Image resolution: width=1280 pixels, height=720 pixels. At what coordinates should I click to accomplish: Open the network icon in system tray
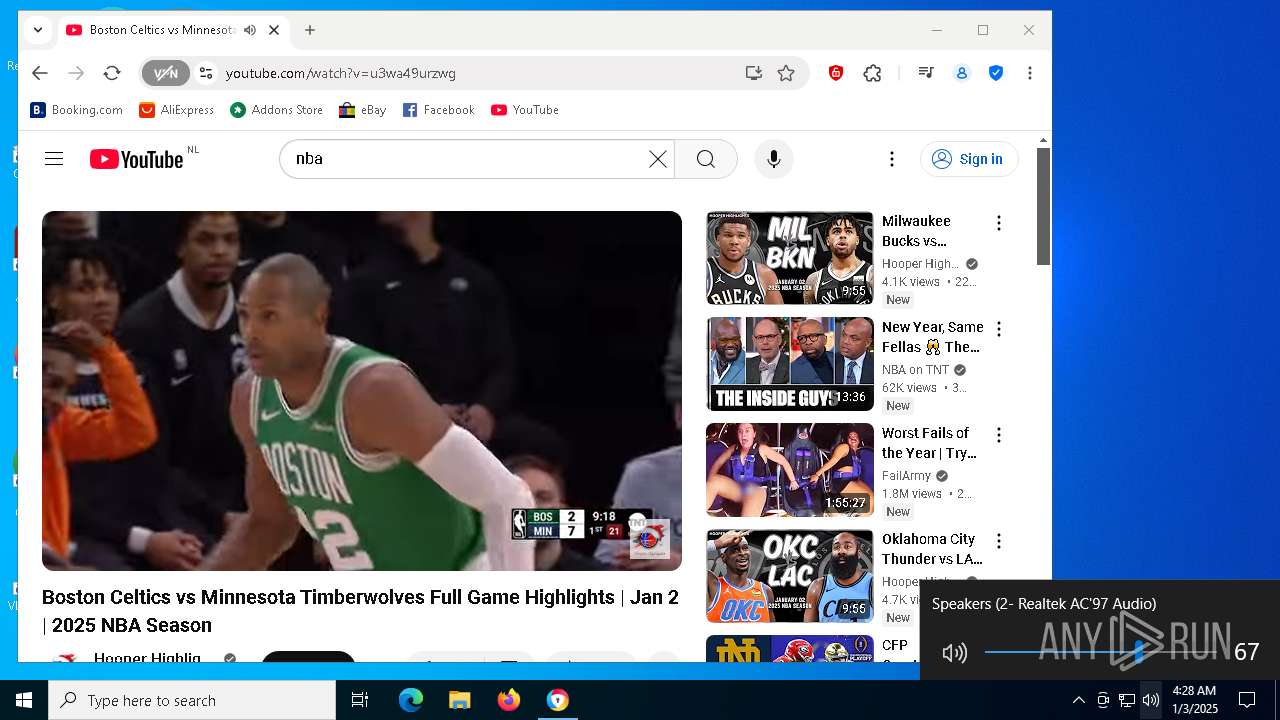[1127, 700]
